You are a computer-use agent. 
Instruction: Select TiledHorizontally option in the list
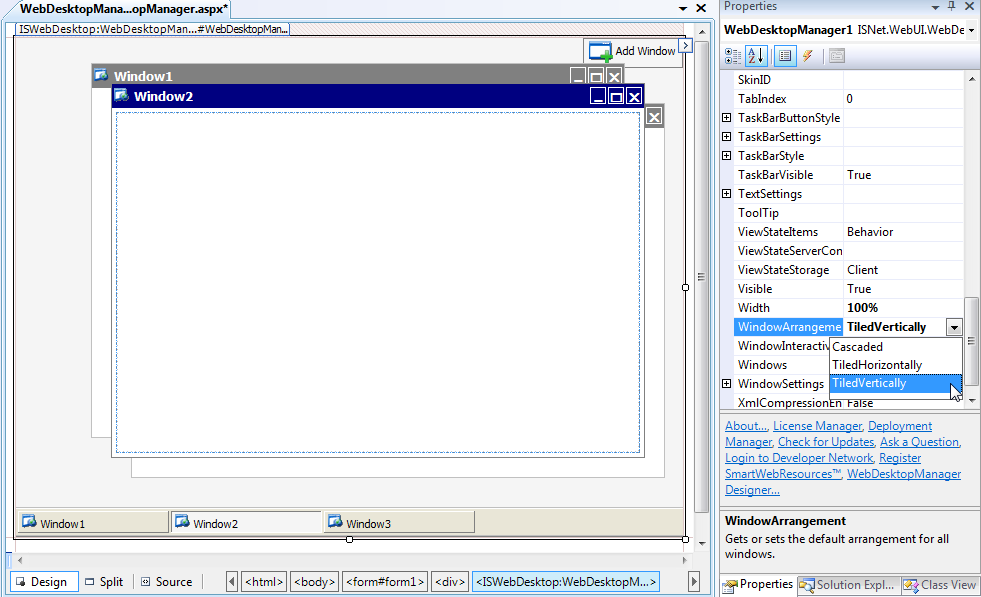876,365
